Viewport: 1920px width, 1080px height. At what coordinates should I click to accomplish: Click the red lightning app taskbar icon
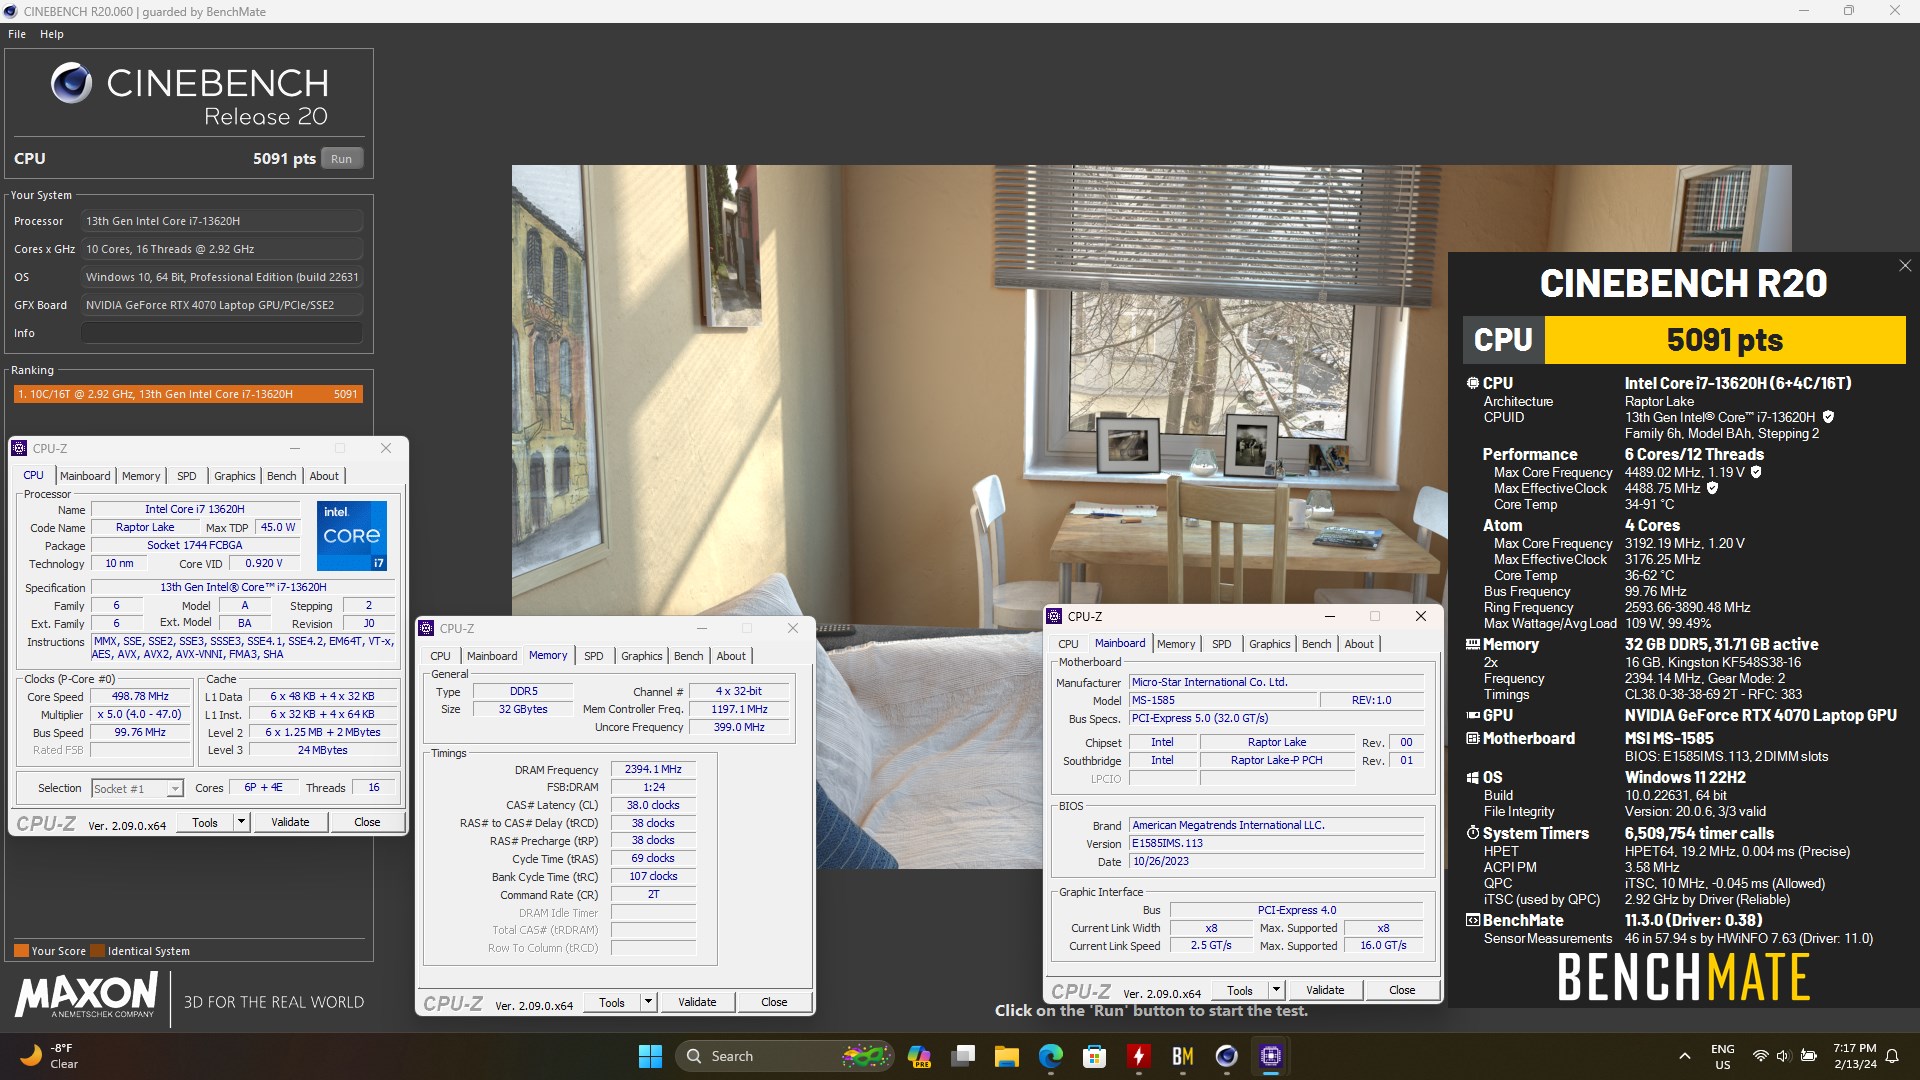point(1139,1056)
